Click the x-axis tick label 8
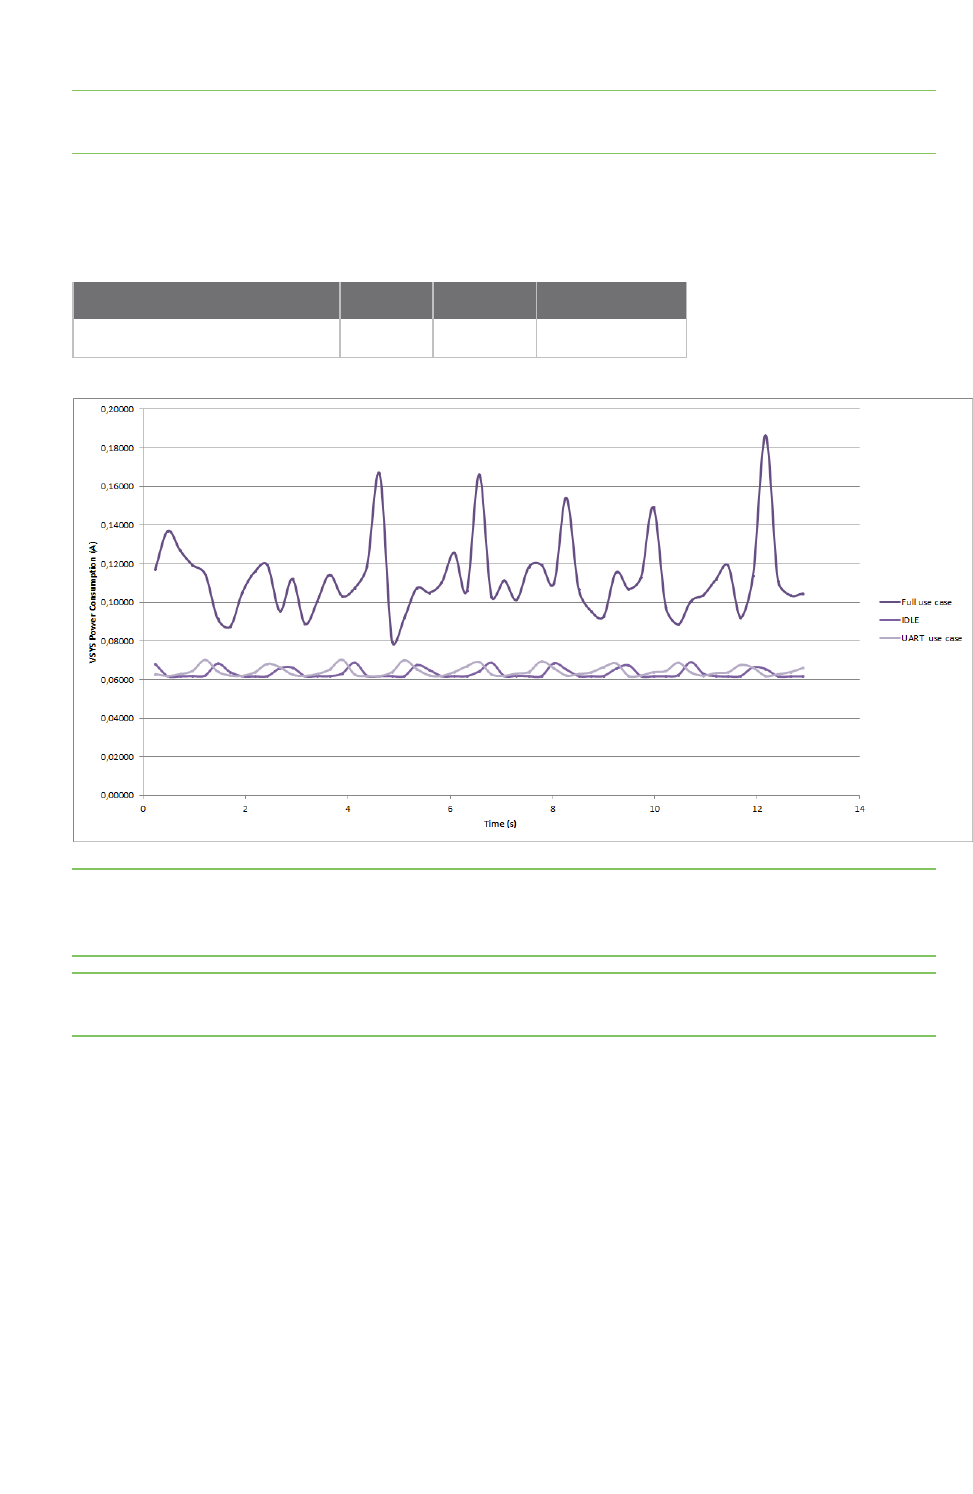The image size is (973, 1494). (553, 809)
